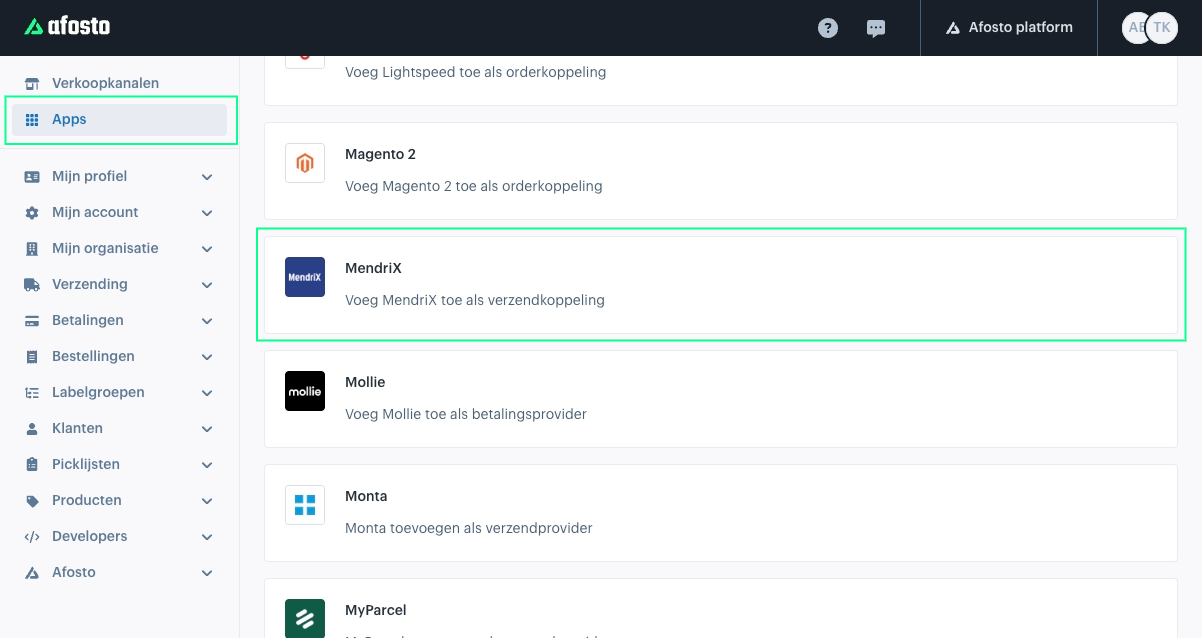Open the Producten menu label

pyautogui.click(x=87, y=500)
